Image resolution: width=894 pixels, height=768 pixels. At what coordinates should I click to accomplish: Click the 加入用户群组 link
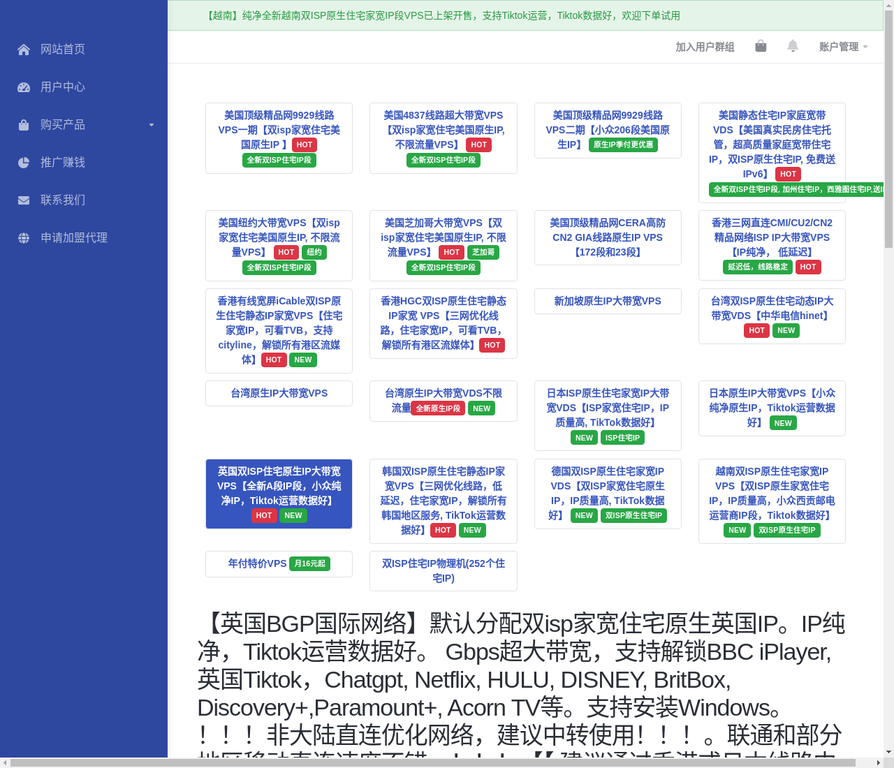[704, 47]
